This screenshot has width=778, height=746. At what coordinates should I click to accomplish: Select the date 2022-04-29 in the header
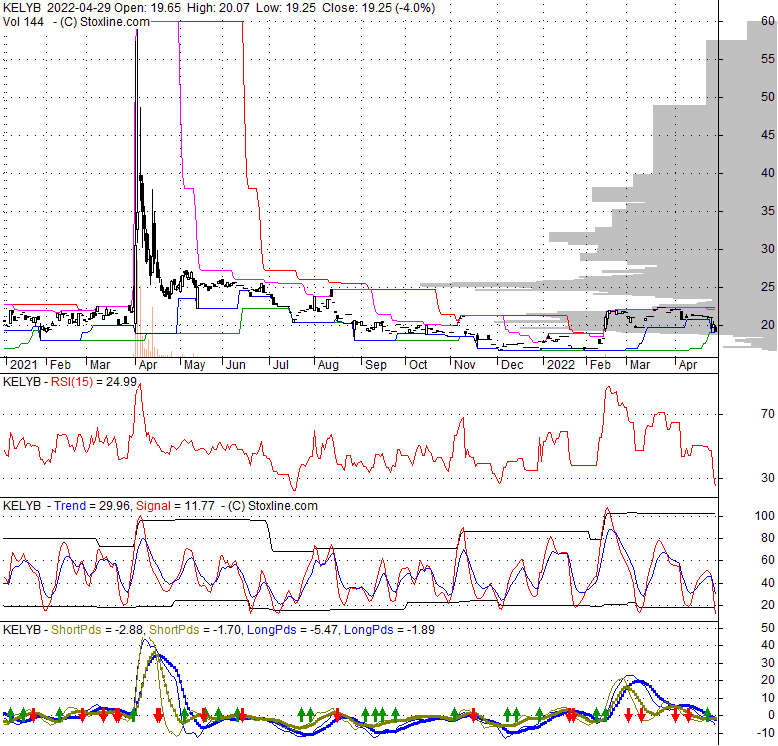(x=78, y=8)
